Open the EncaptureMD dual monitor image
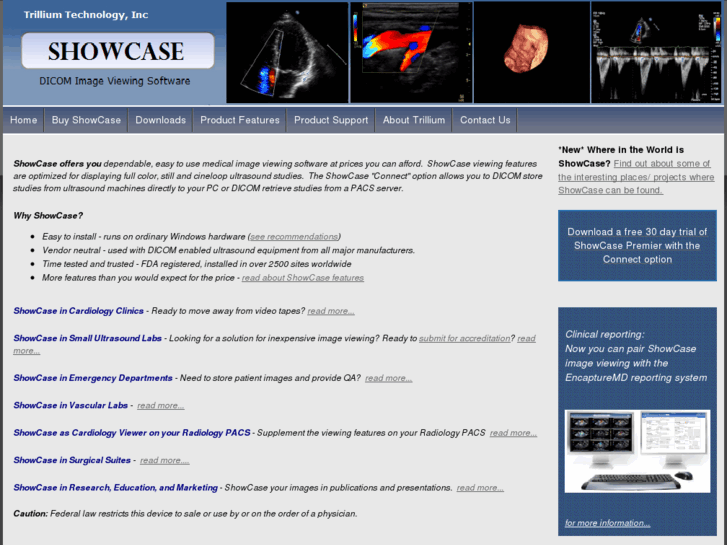 click(637, 451)
